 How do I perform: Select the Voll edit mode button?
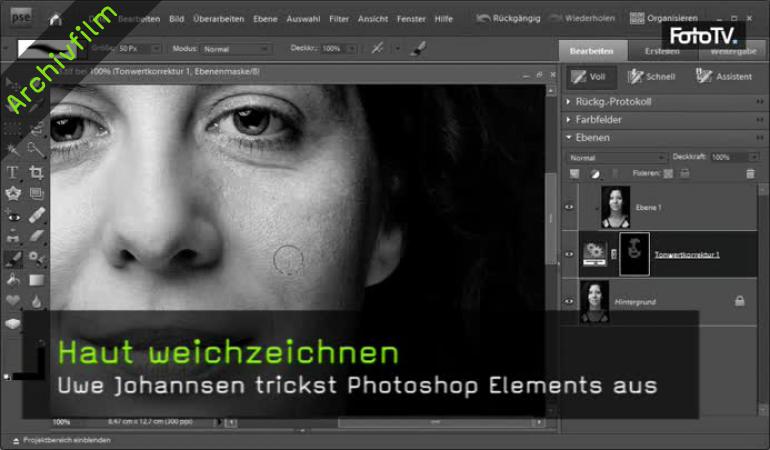coord(591,77)
